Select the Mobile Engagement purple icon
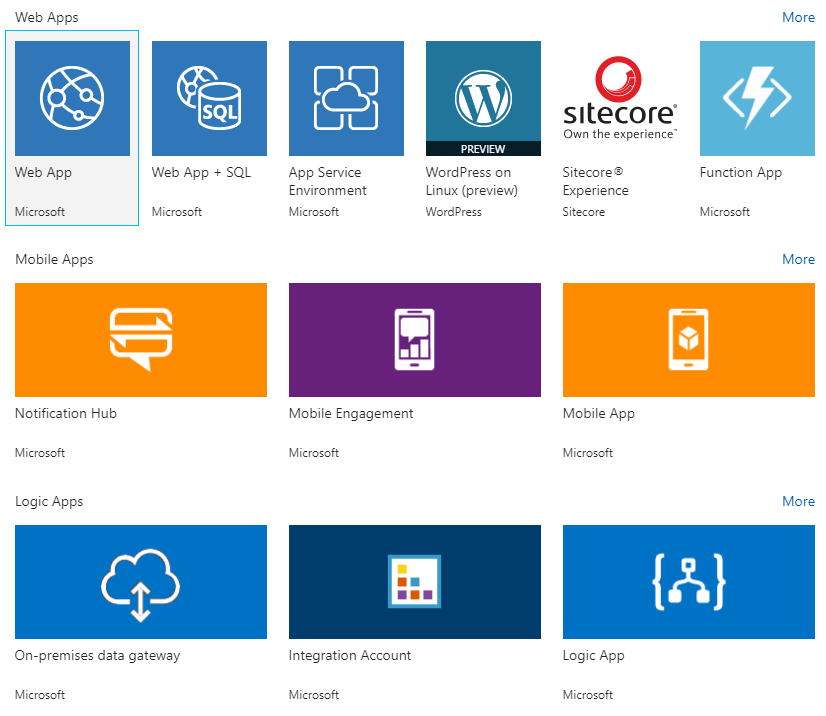826x716 pixels. [x=415, y=340]
